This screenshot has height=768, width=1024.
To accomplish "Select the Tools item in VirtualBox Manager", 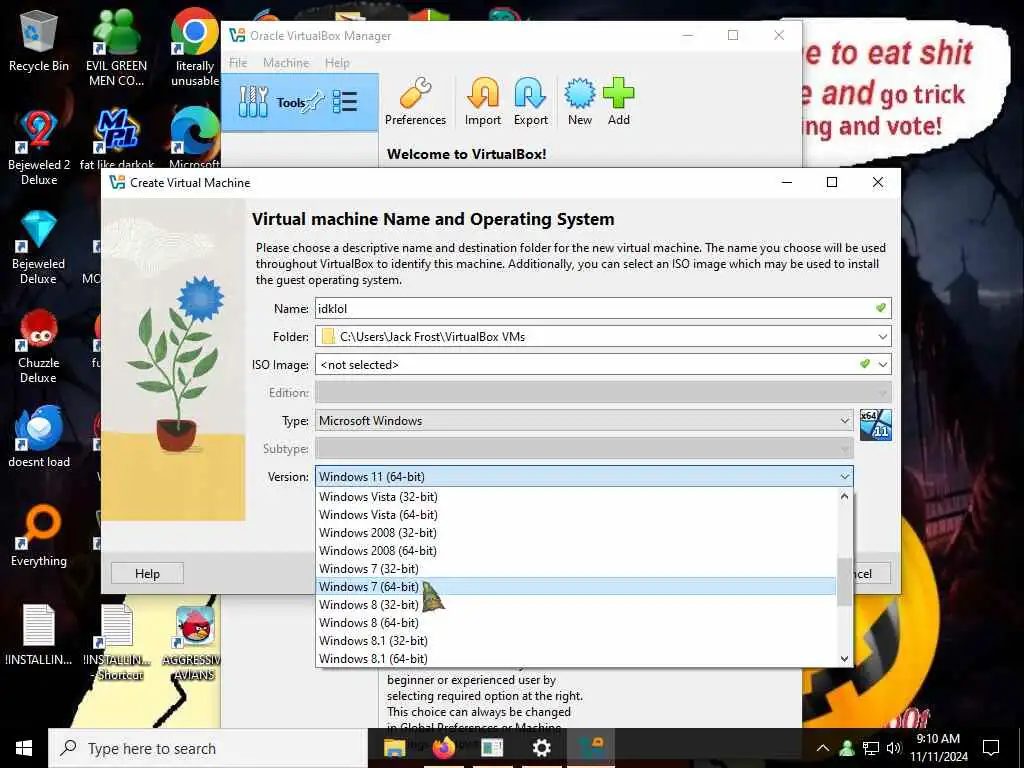I will click(x=300, y=102).
